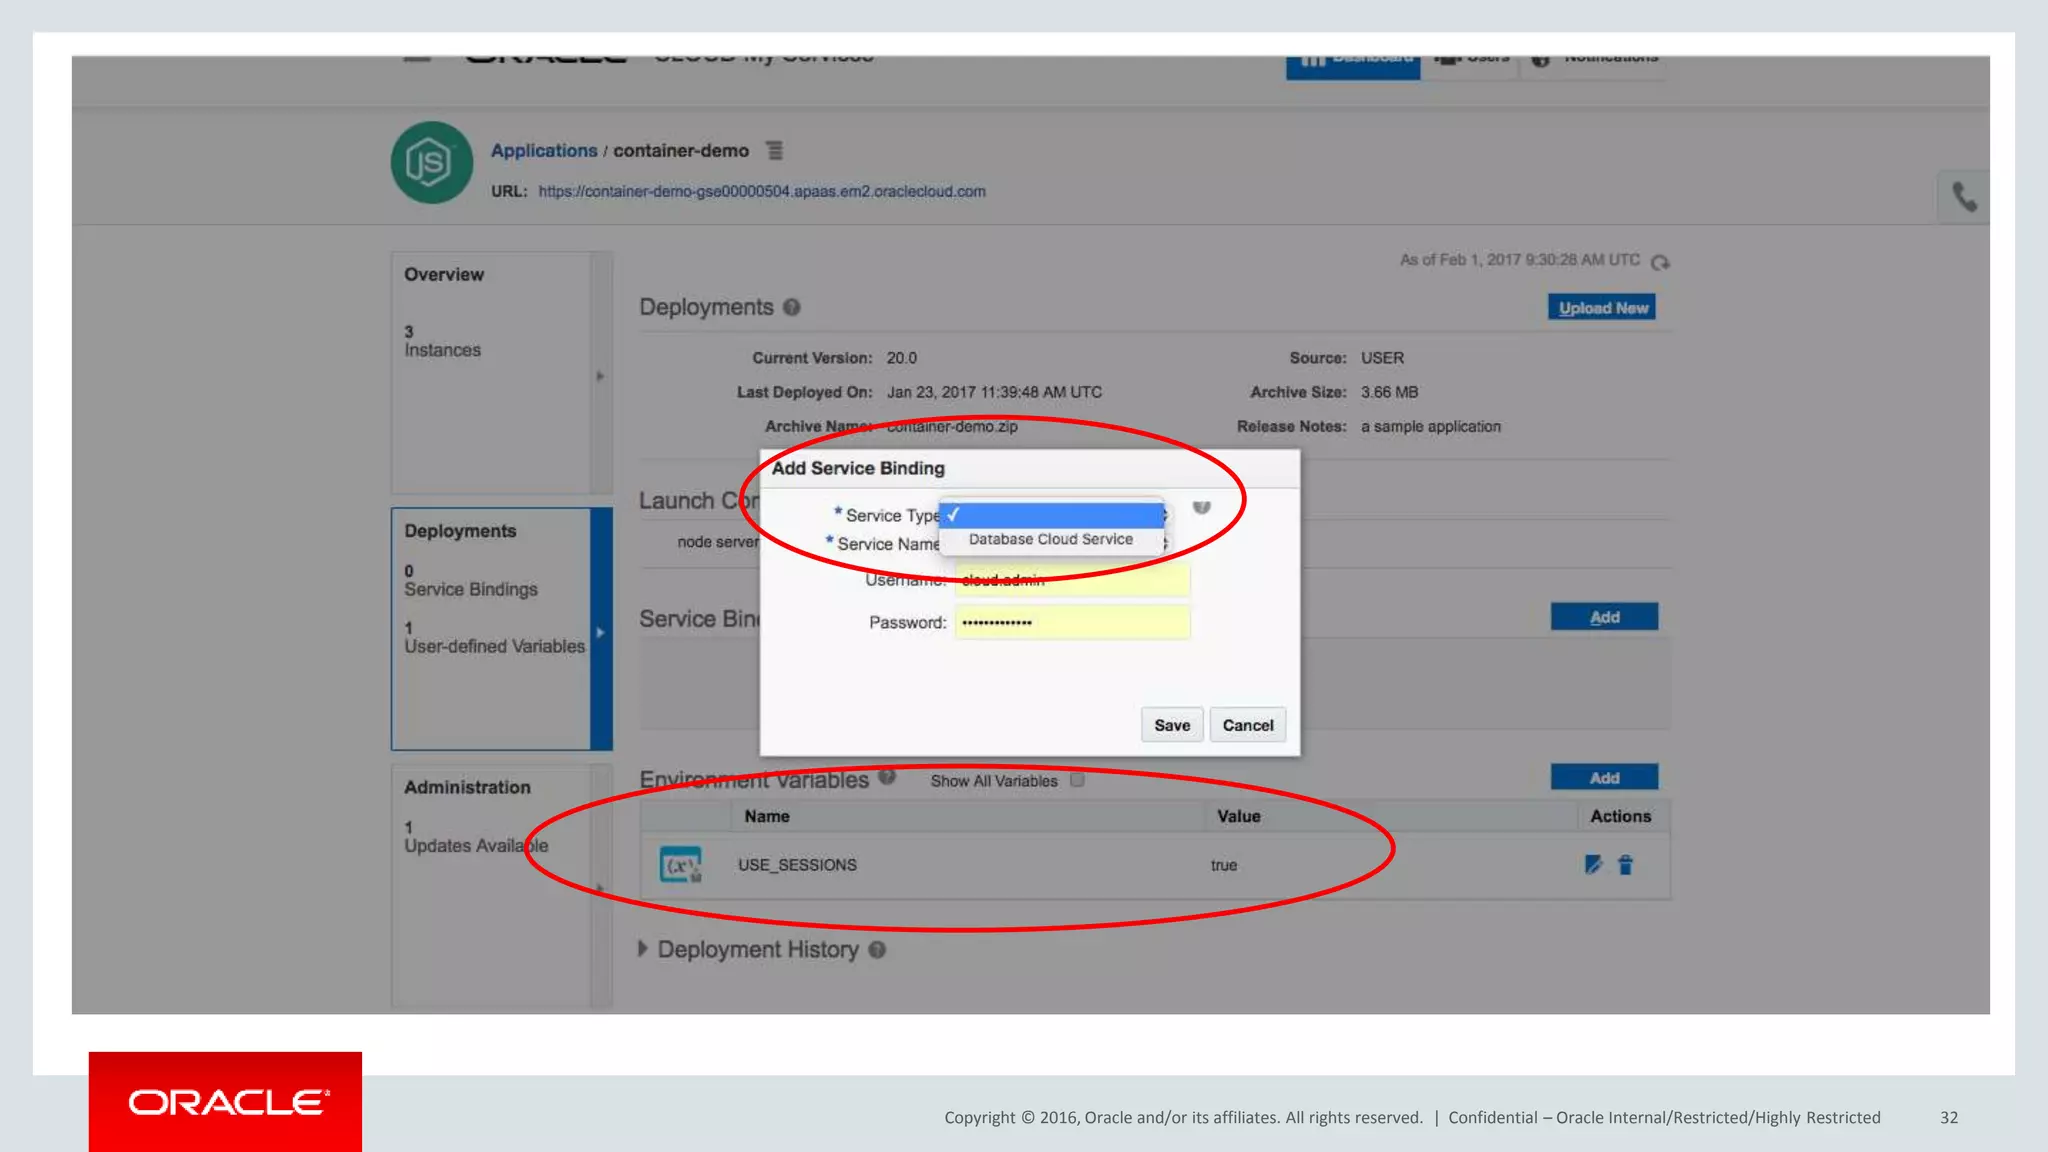Click the Node.js application icon
Screen dimensions: 2048x1152
coord(431,163)
